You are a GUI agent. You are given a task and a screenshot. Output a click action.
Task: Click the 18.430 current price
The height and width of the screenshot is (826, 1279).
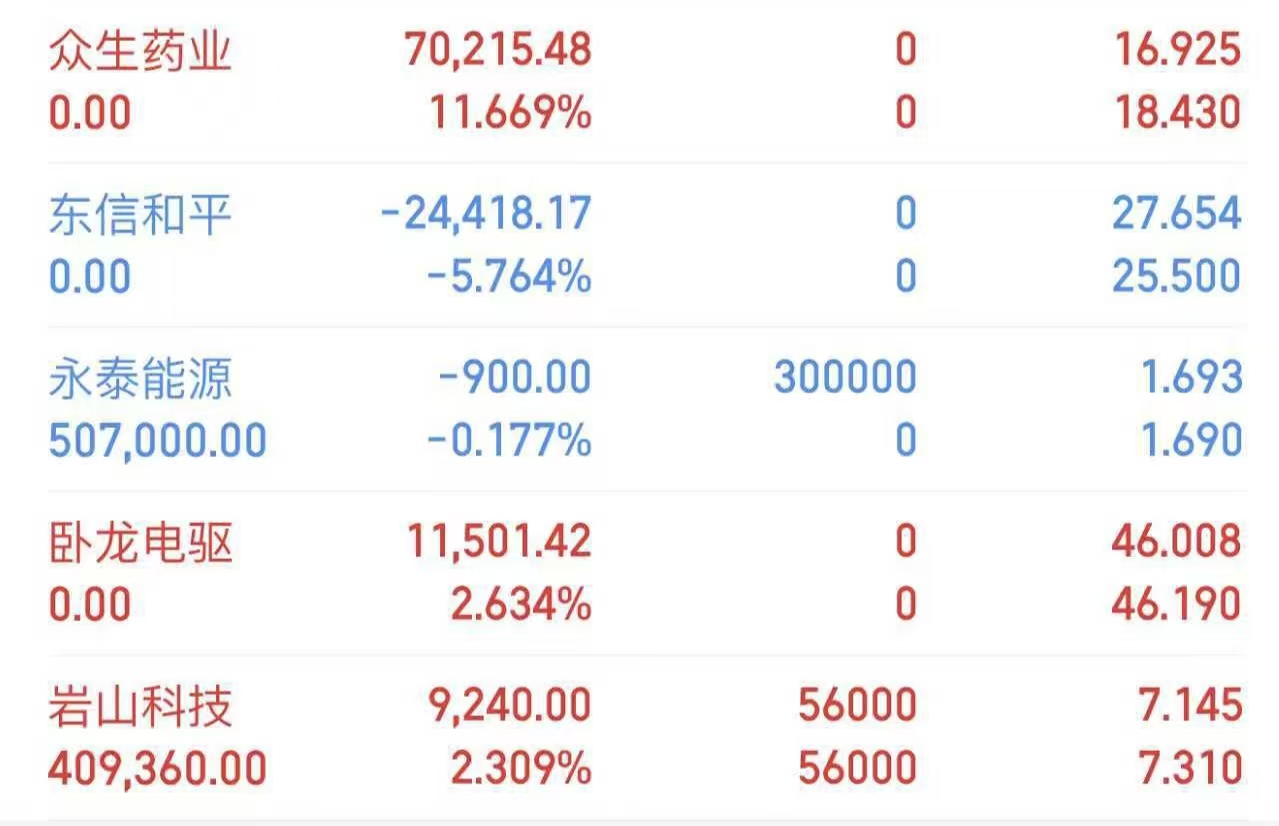tap(1178, 112)
